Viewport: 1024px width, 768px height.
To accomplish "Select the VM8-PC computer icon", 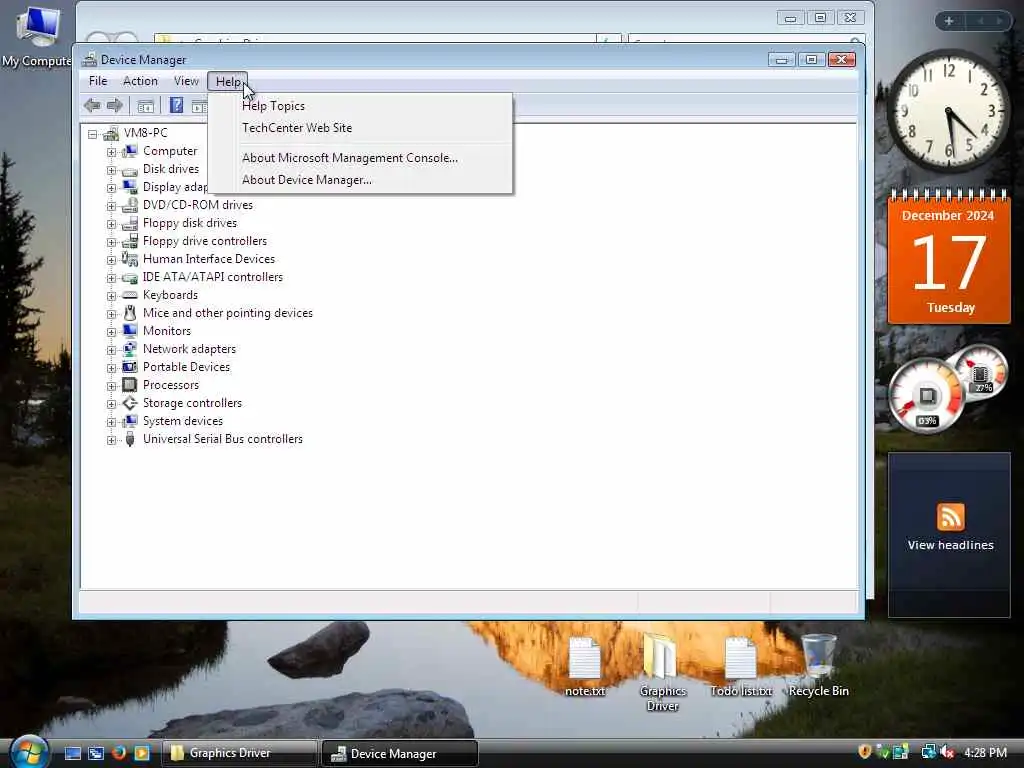I will (111, 133).
